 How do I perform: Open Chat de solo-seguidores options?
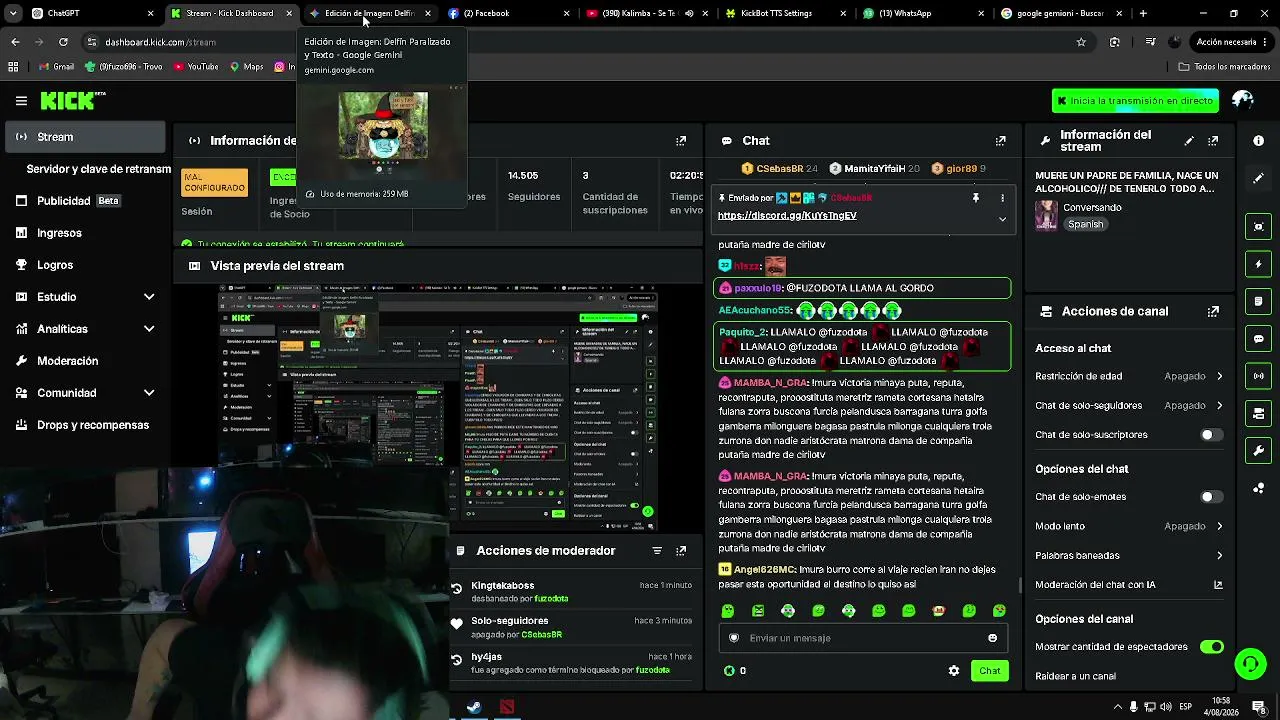[x=1129, y=406]
